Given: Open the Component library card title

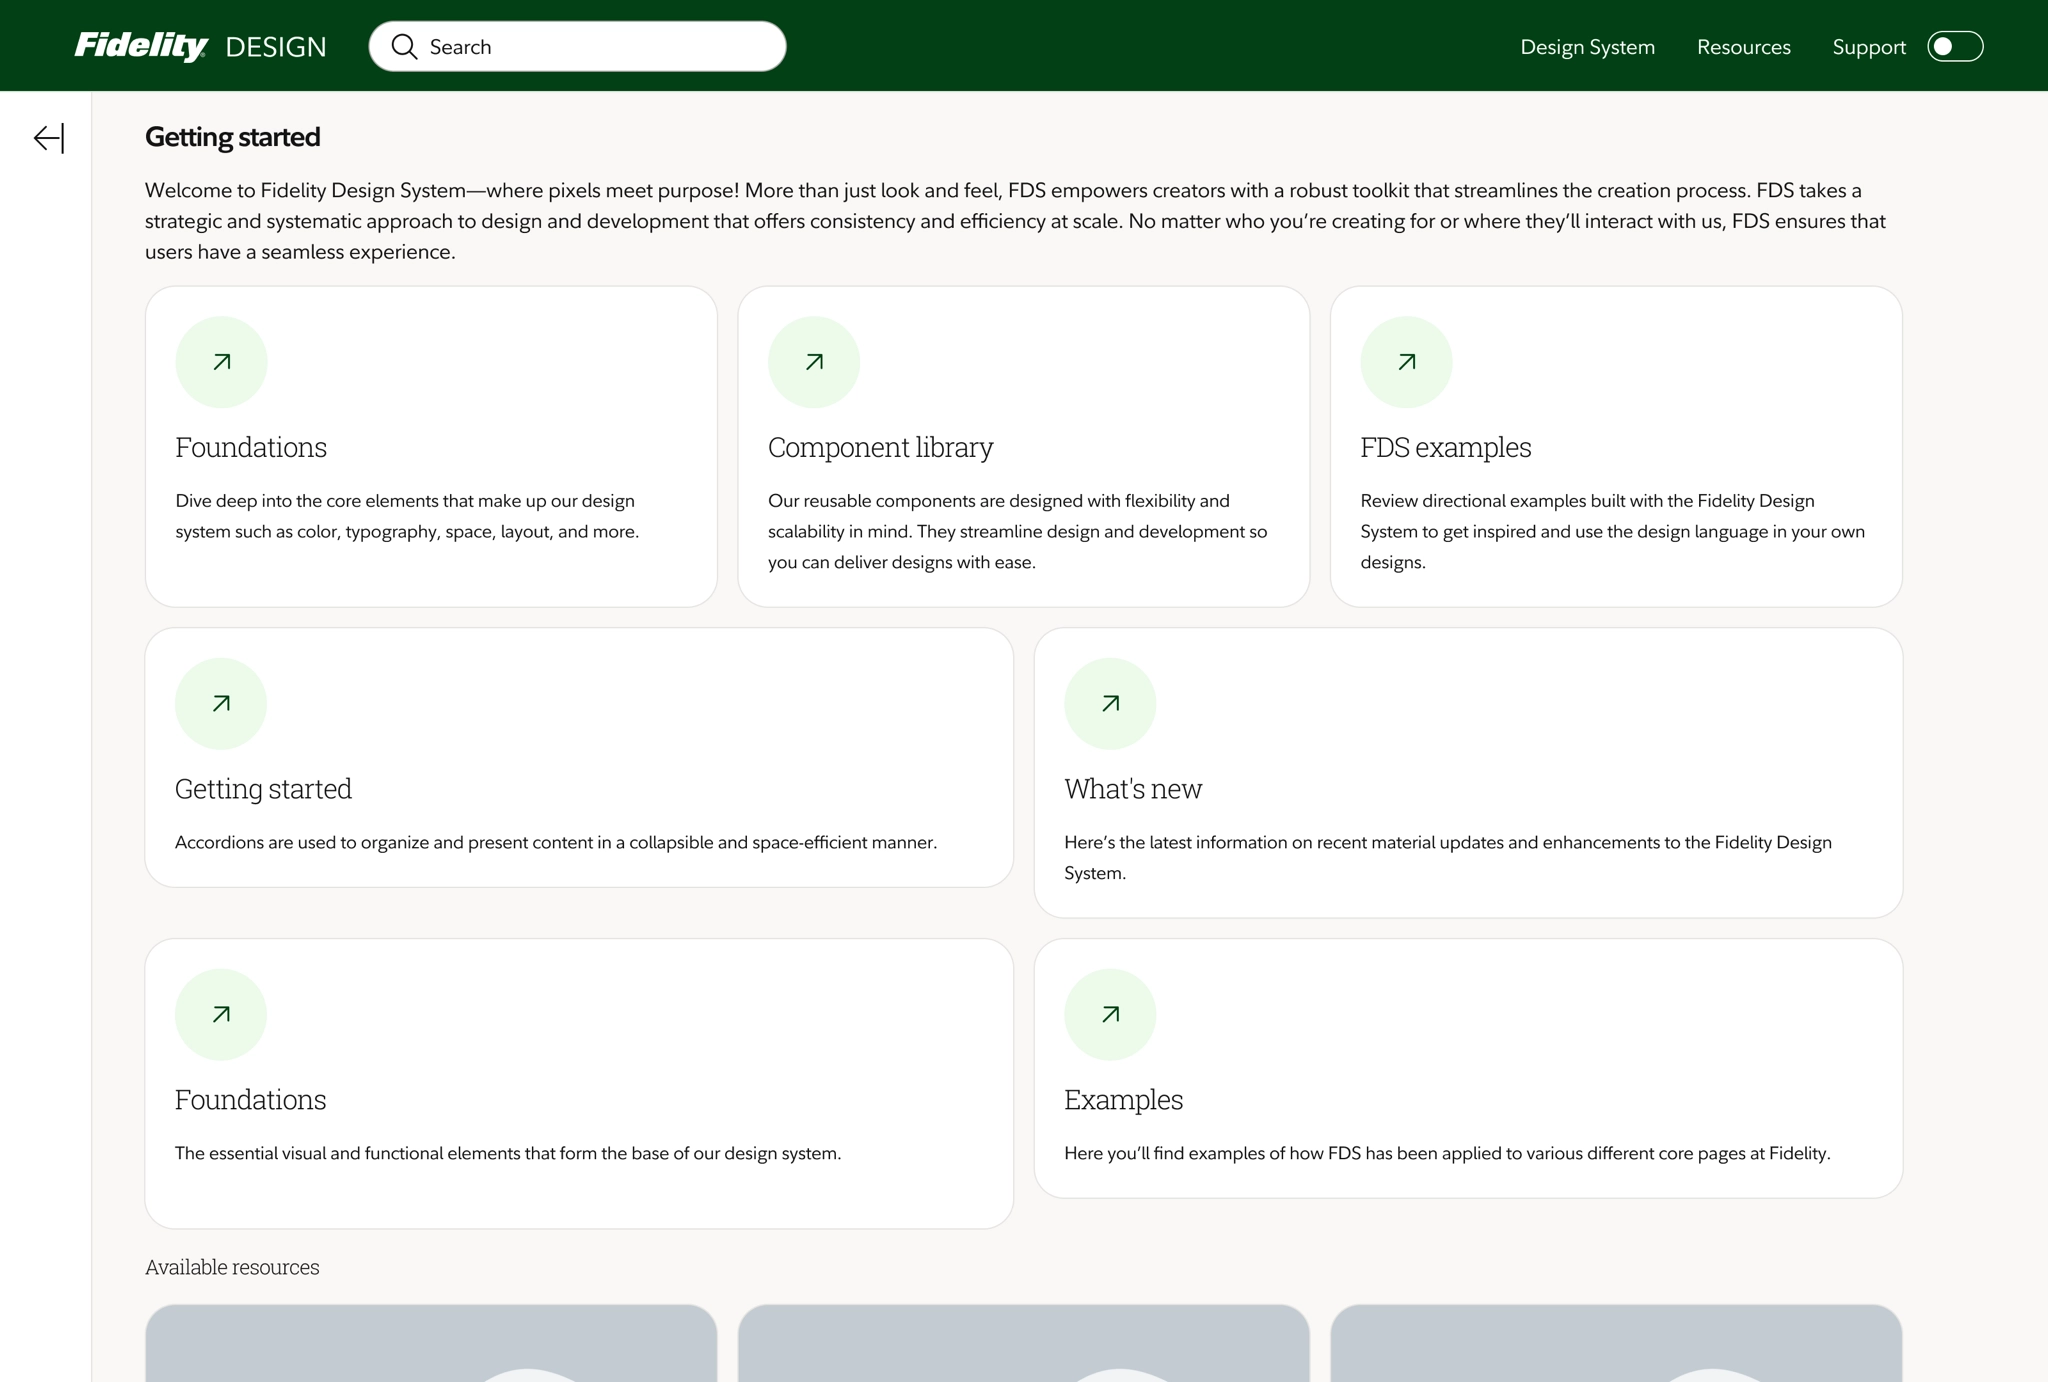Looking at the screenshot, I should [x=880, y=447].
